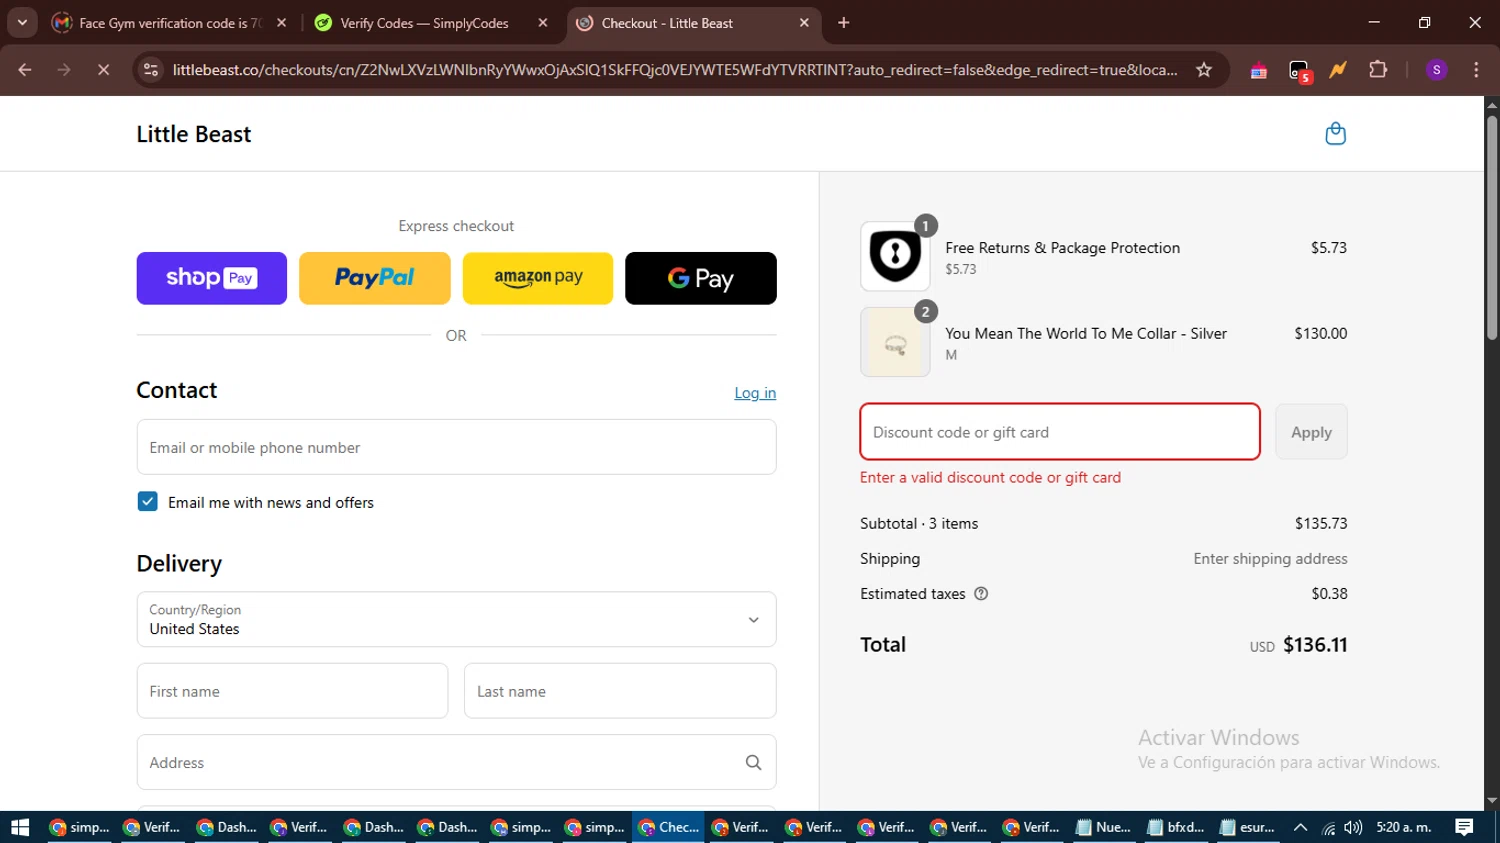Click the Last name field
Viewport: 1500px width, 843px height.
(620, 691)
